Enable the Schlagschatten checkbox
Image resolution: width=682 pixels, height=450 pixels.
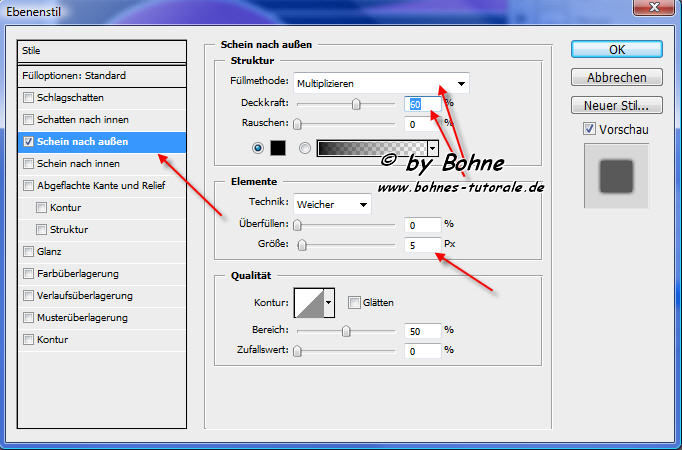28,98
